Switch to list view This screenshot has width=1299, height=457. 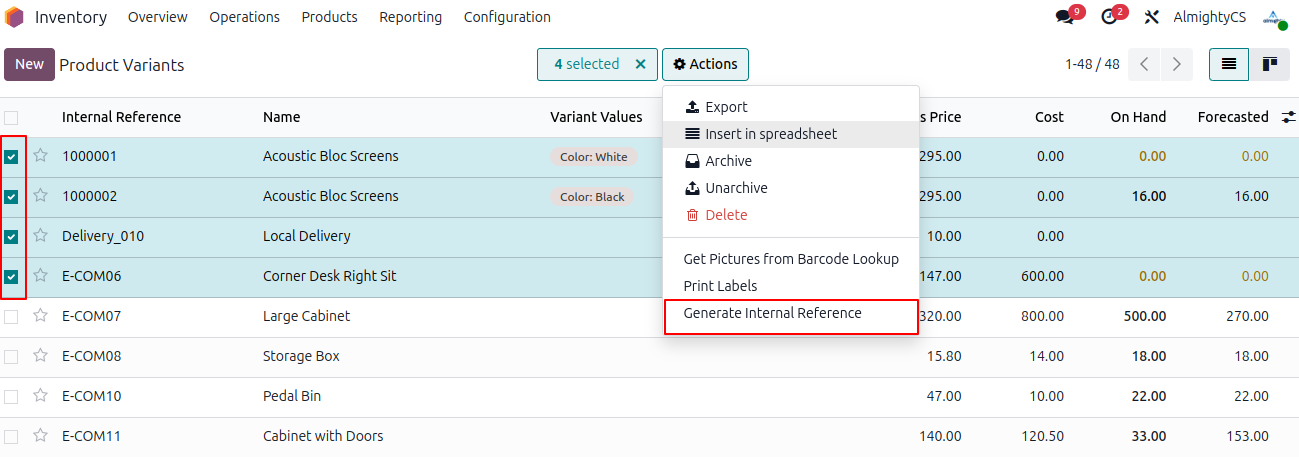(1228, 64)
